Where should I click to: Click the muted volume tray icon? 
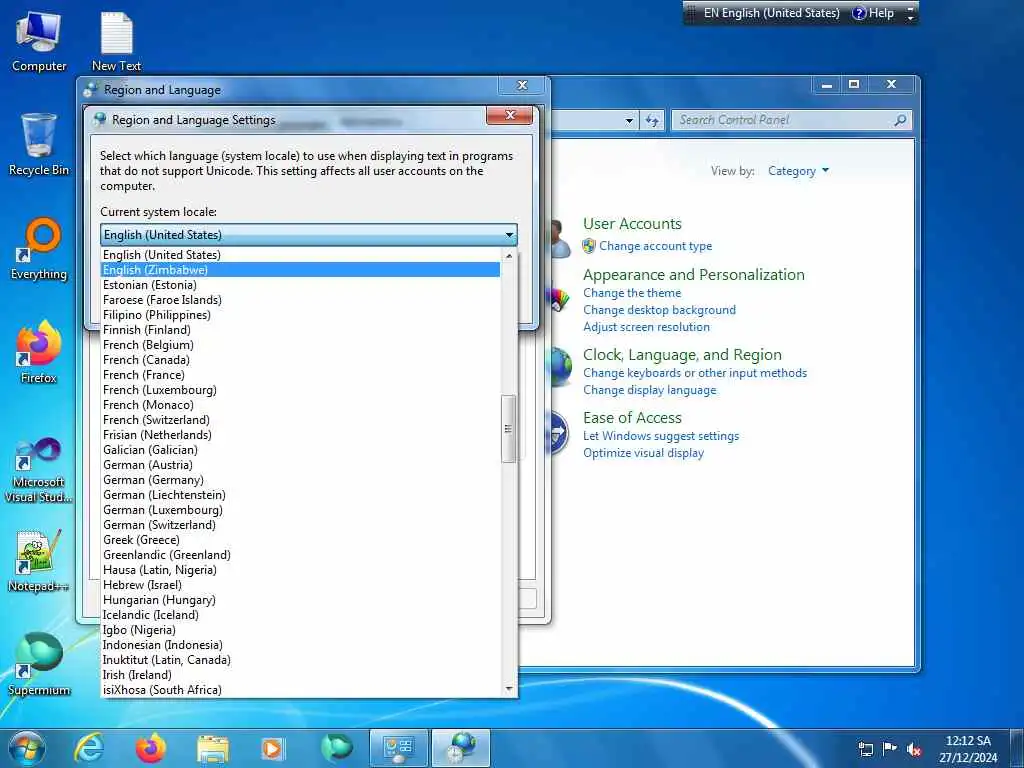click(914, 750)
